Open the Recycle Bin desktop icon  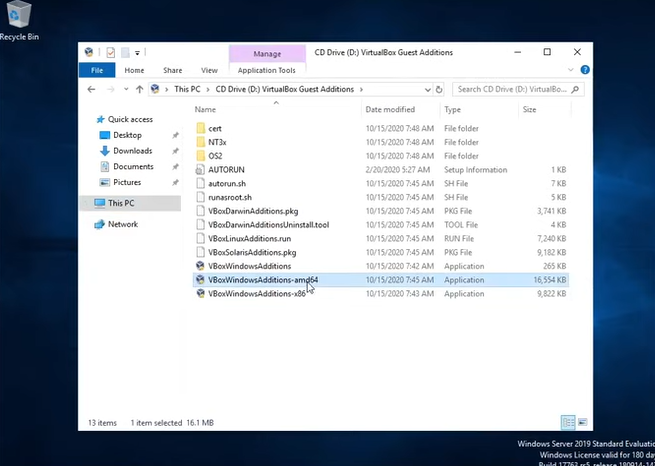tap(19, 21)
